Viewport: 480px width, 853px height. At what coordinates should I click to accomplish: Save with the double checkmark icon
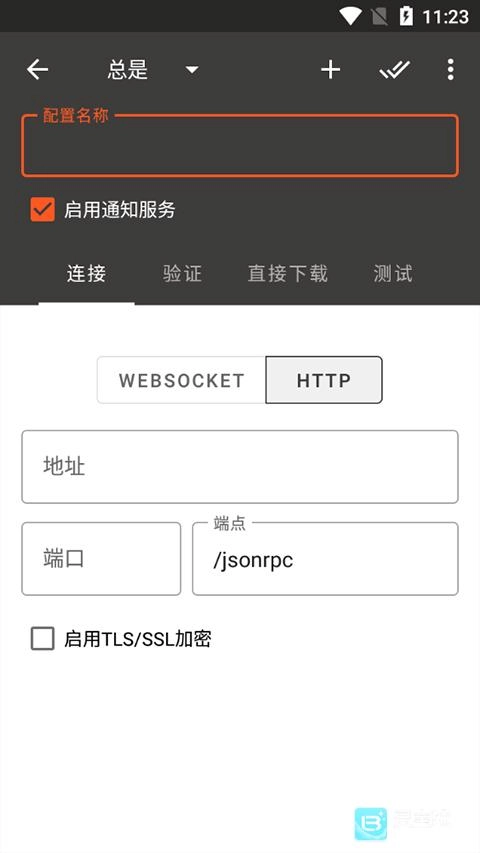pos(394,70)
